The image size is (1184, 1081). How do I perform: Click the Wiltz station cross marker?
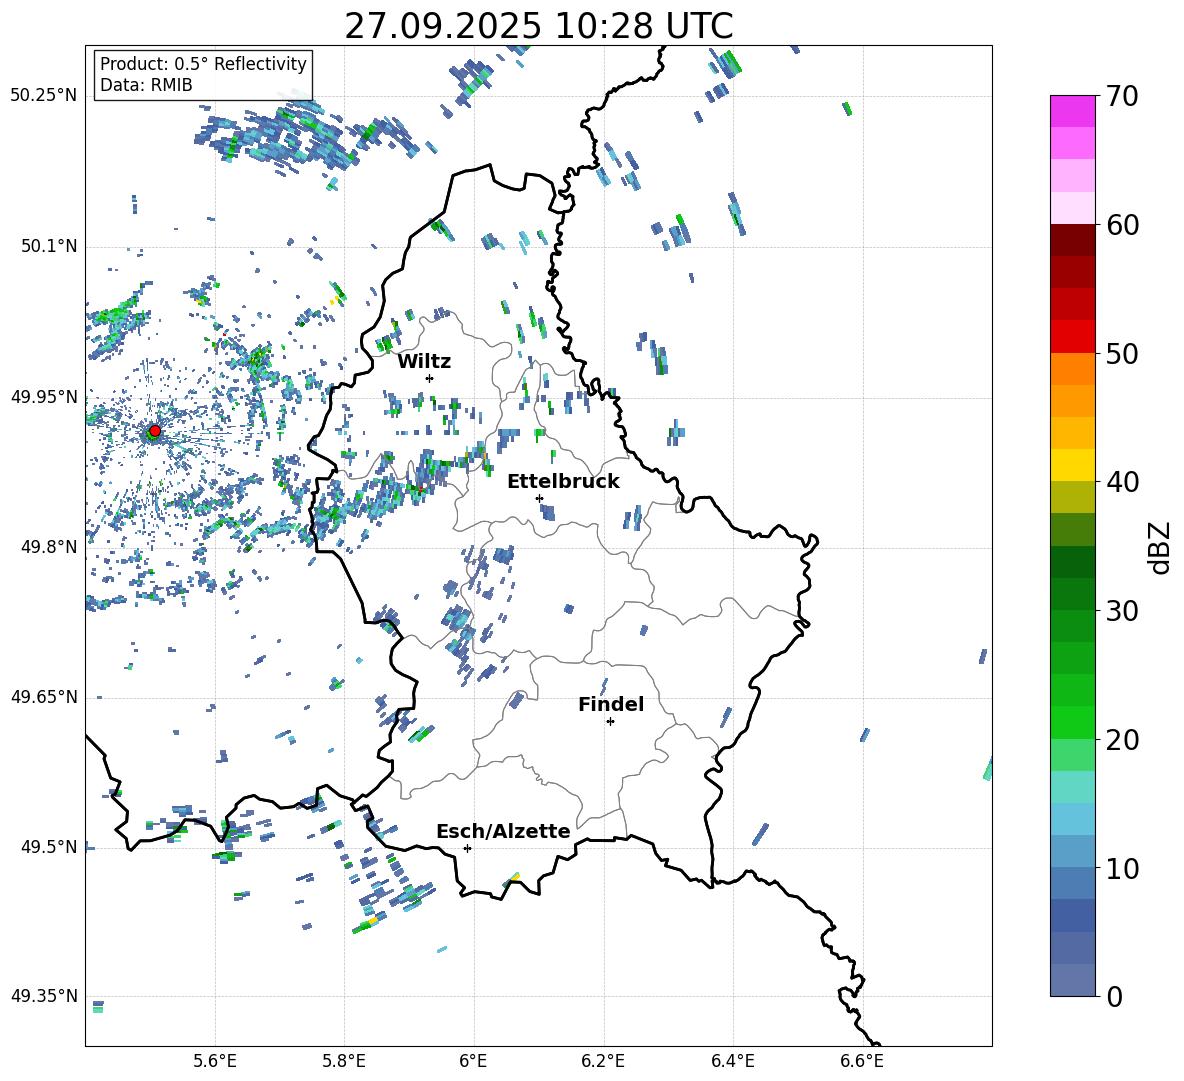[429, 378]
